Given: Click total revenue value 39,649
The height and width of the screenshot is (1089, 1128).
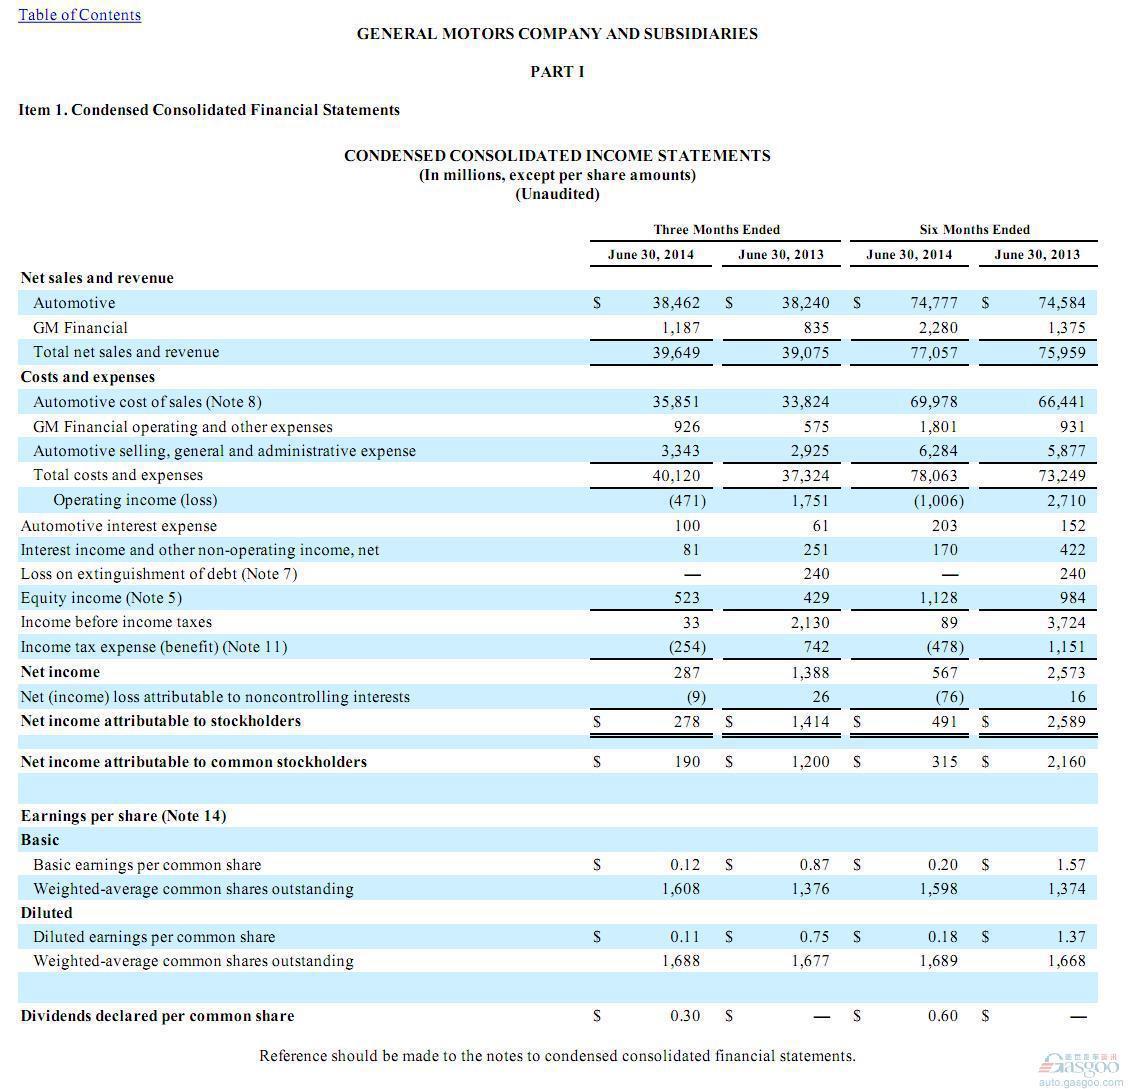Looking at the screenshot, I should click(x=676, y=353).
